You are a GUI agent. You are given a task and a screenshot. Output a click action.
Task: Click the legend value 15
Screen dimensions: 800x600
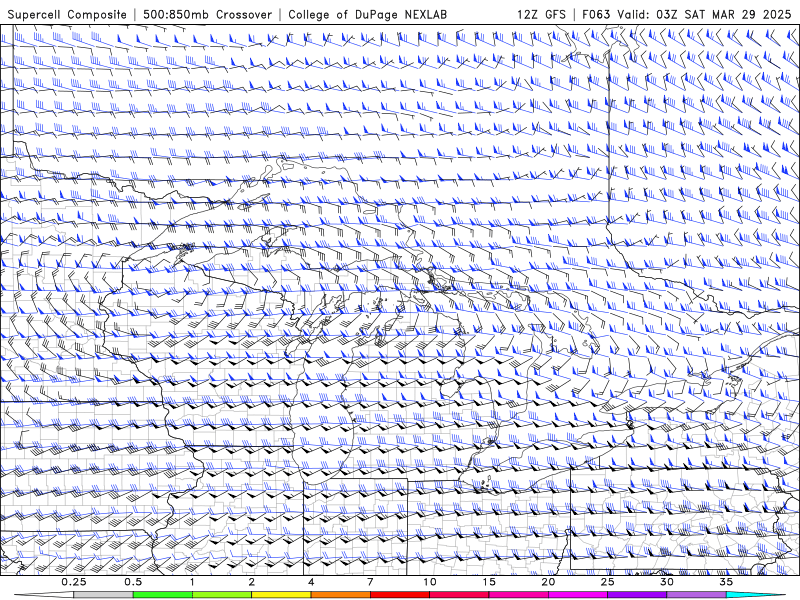[x=489, y=582]
